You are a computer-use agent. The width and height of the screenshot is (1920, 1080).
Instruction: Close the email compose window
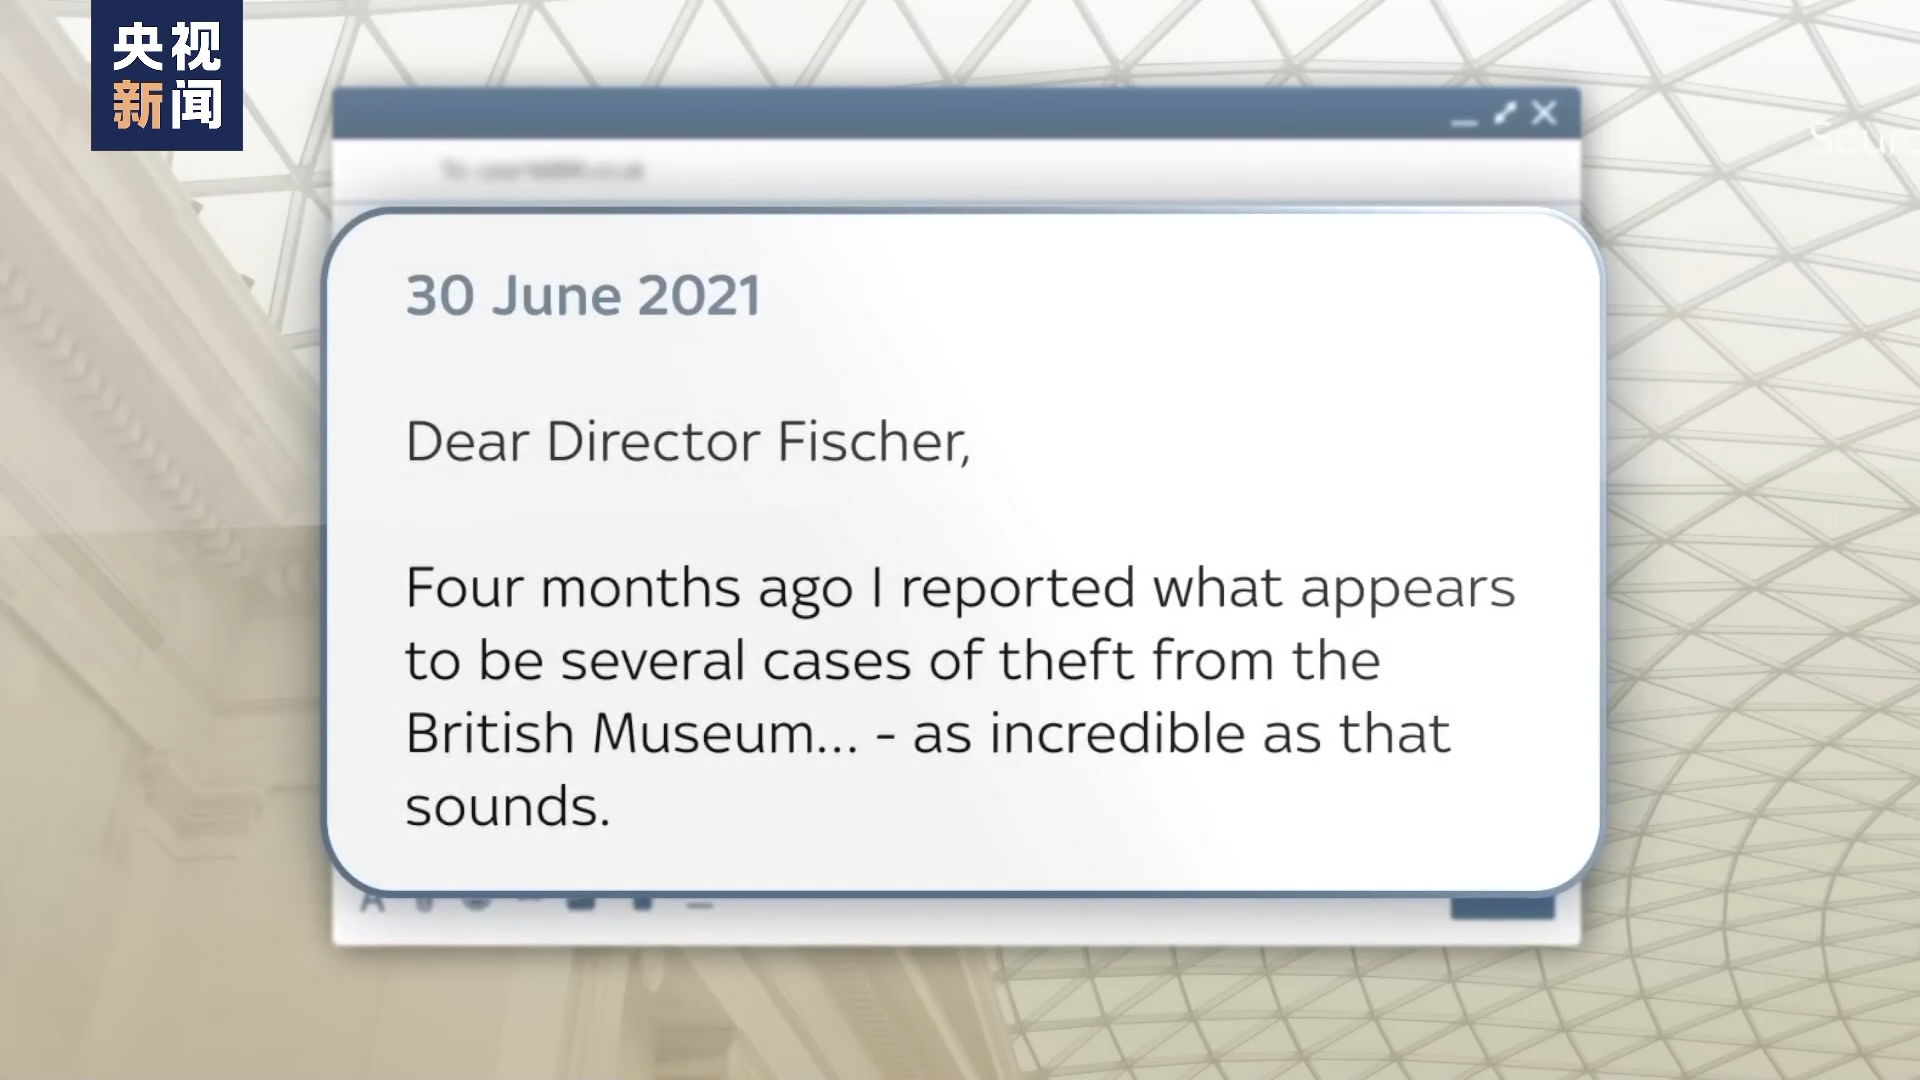pyautogui.click(x=1545, y=113)
